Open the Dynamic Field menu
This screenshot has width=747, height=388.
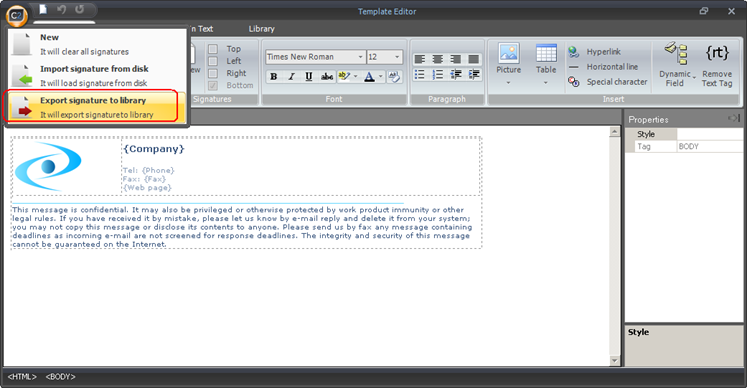coord(676,65)
